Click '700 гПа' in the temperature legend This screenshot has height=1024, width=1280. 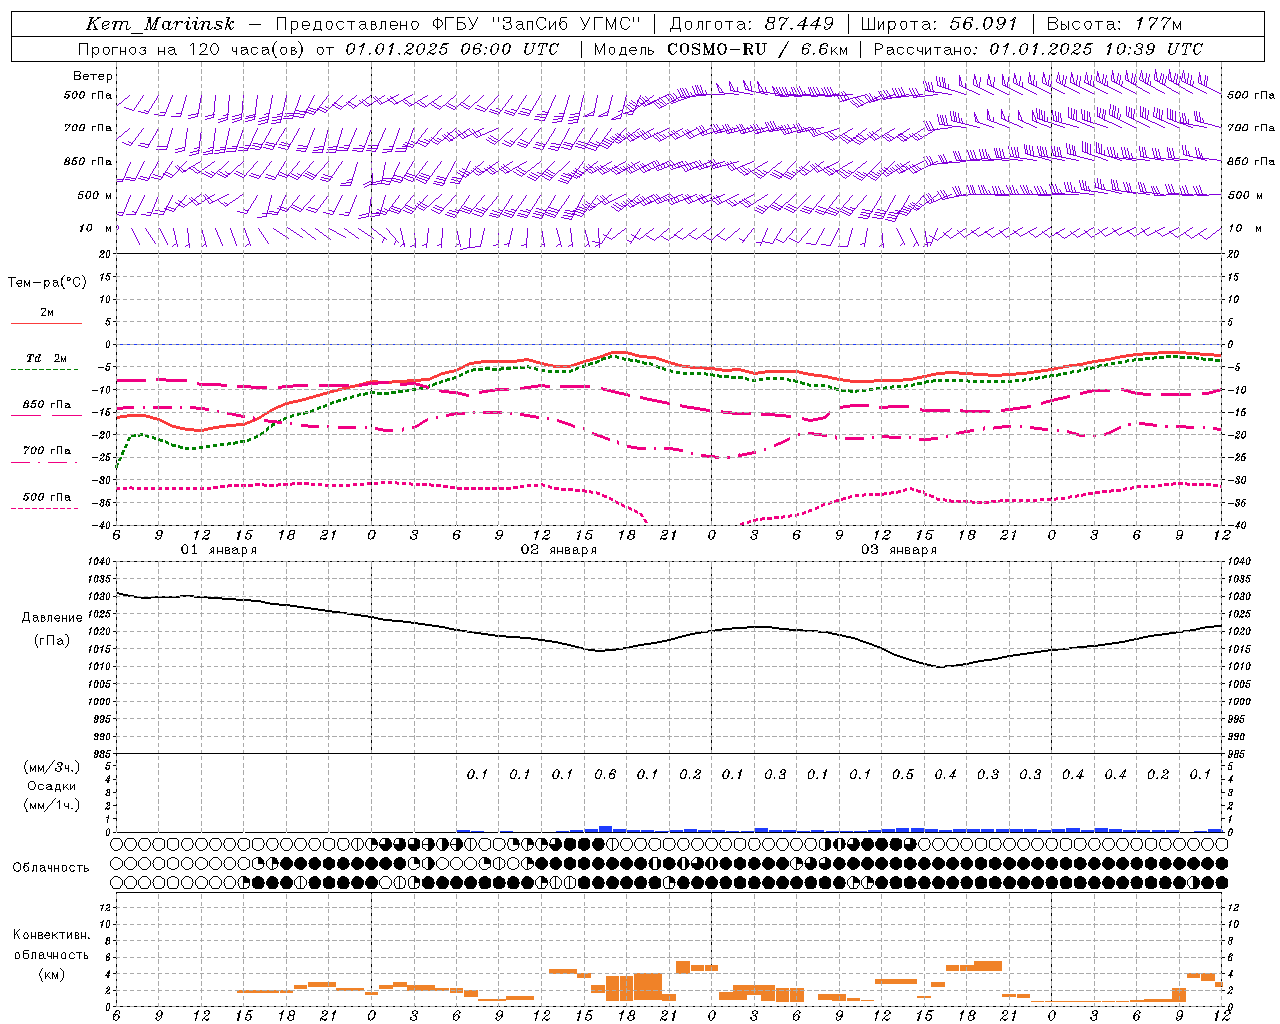click(x=47, y=451)
